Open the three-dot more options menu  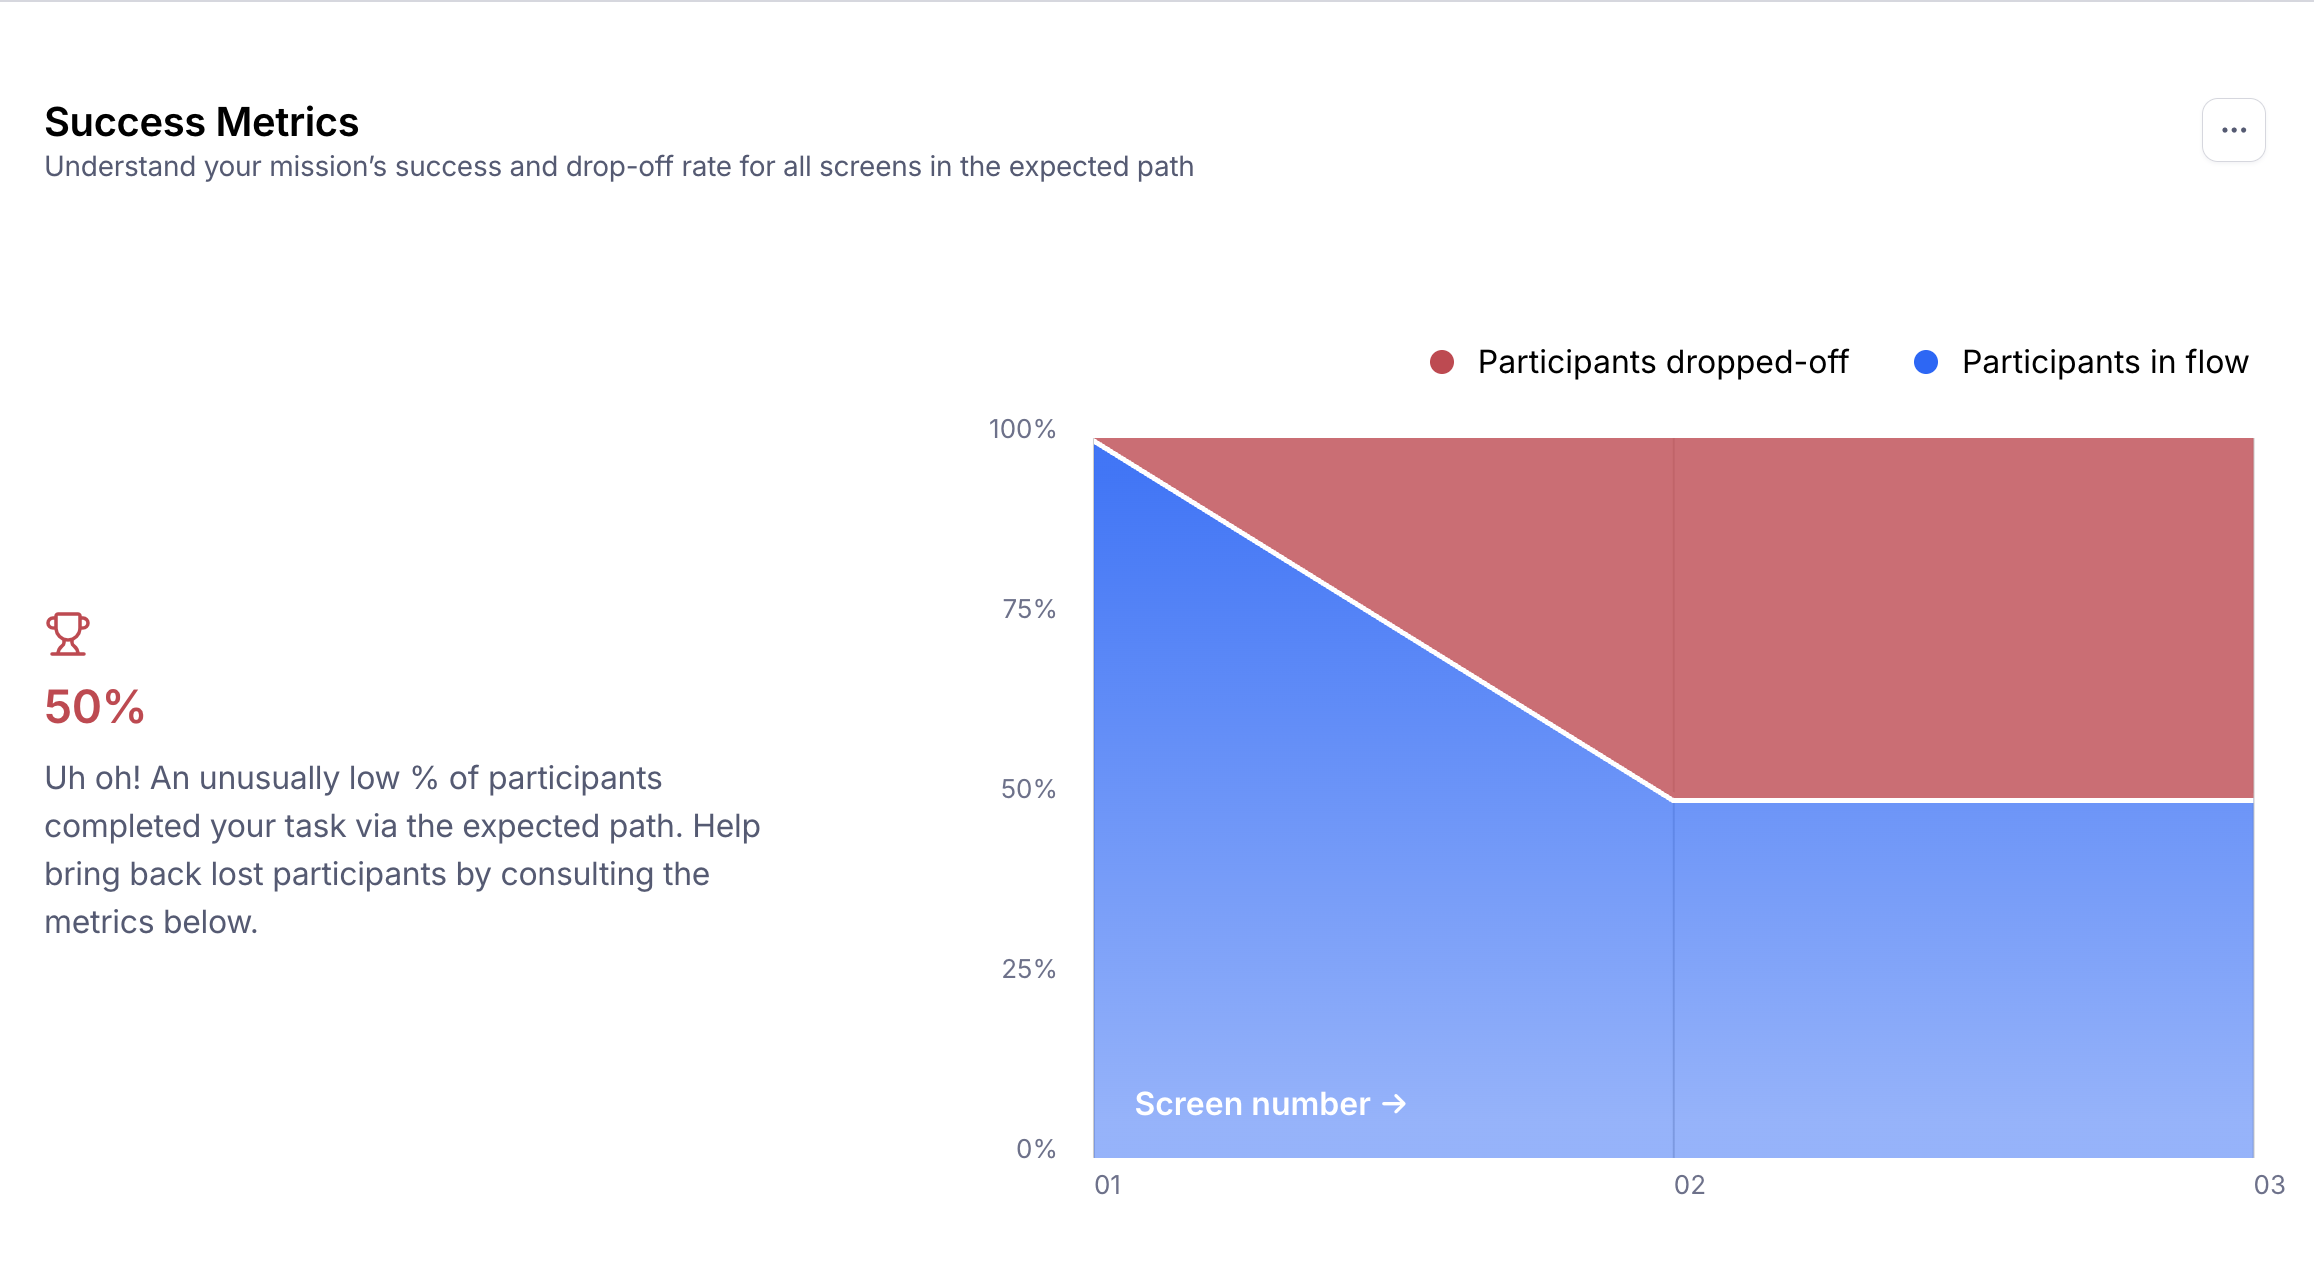click(2233, 130)
